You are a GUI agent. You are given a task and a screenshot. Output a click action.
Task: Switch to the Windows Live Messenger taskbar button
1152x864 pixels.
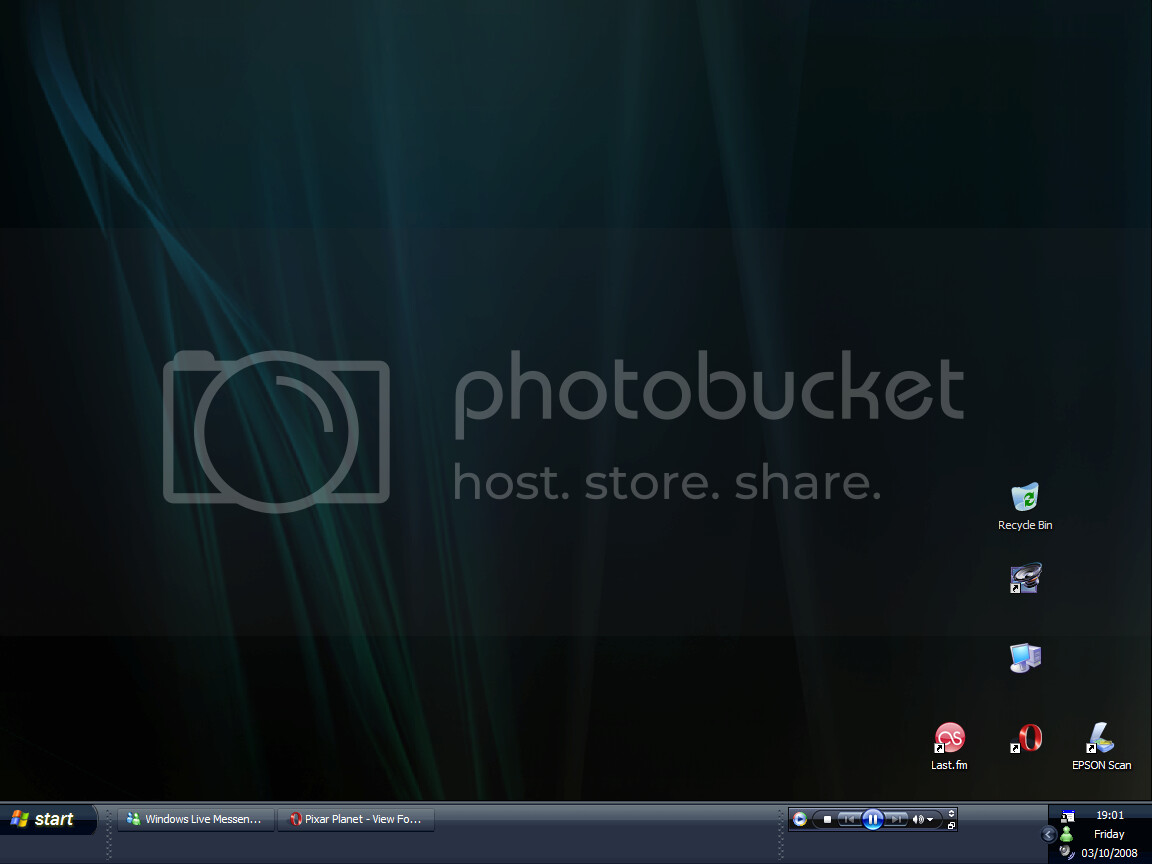point(196,819)
